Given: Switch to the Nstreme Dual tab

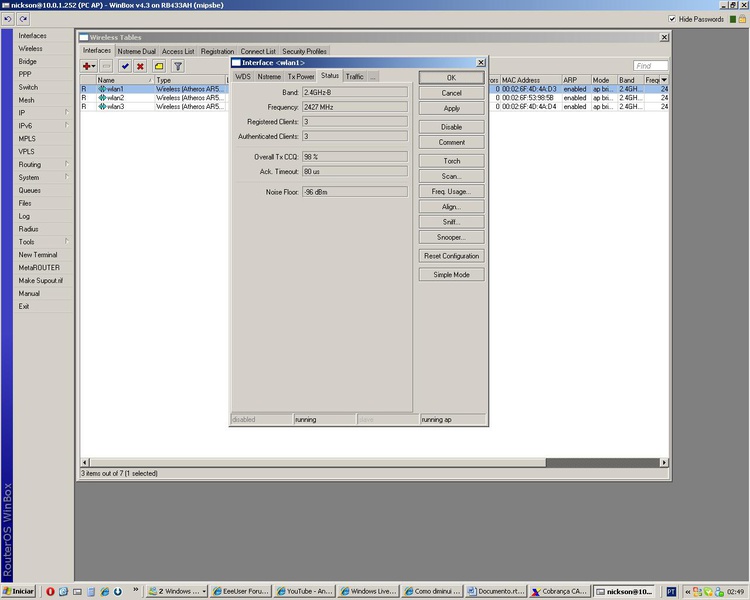Looking at the screenshot, I should tap(136, 51).
